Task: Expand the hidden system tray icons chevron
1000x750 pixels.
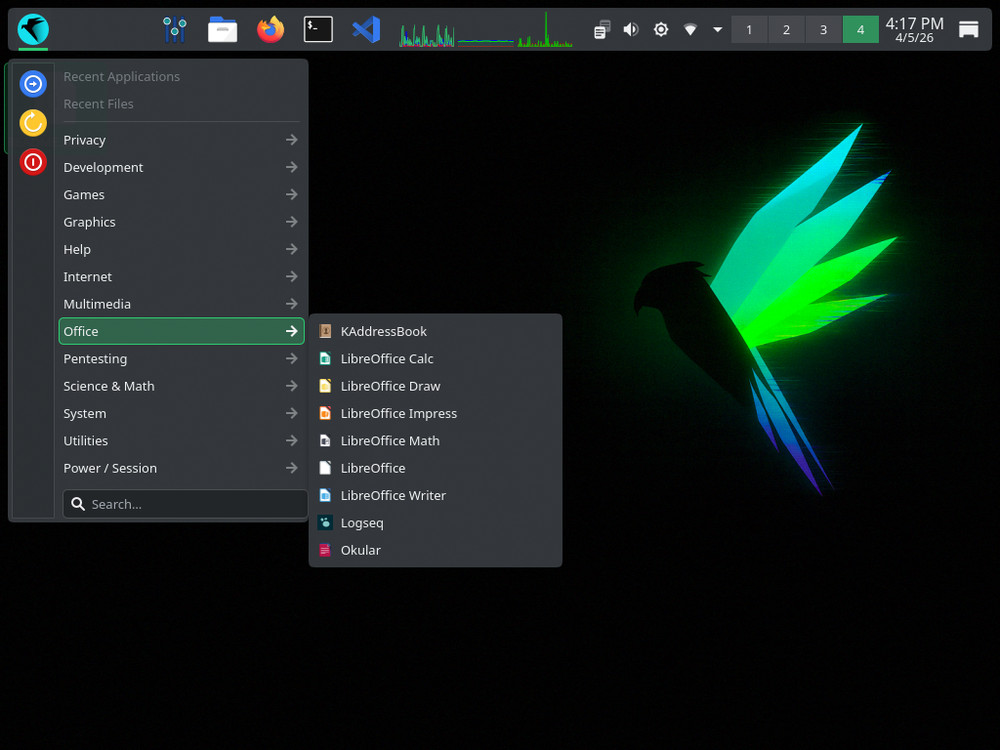Action: click(x=717, y=29)
